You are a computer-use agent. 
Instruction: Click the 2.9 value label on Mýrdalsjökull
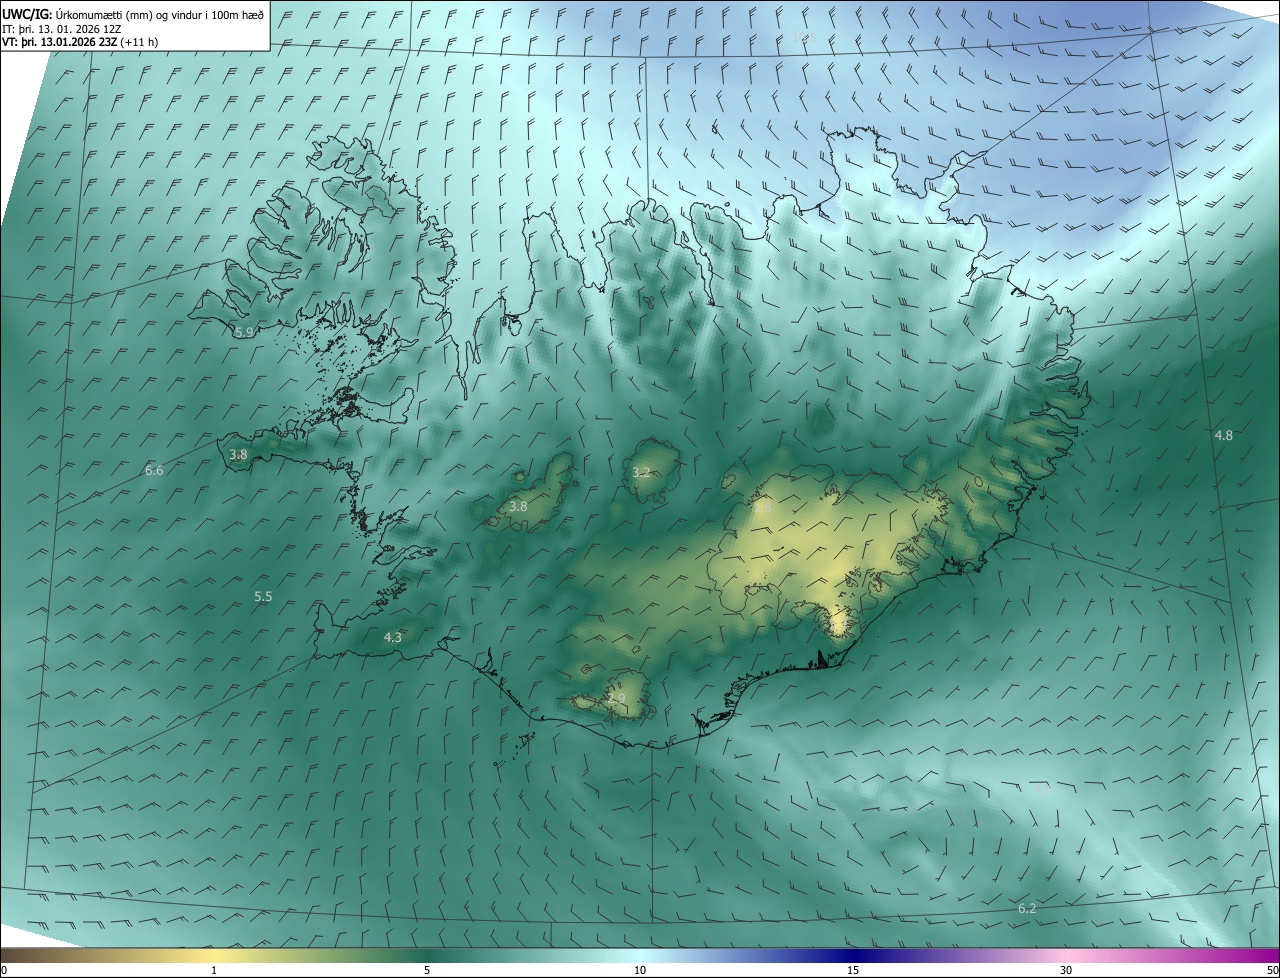coord(617,698)
